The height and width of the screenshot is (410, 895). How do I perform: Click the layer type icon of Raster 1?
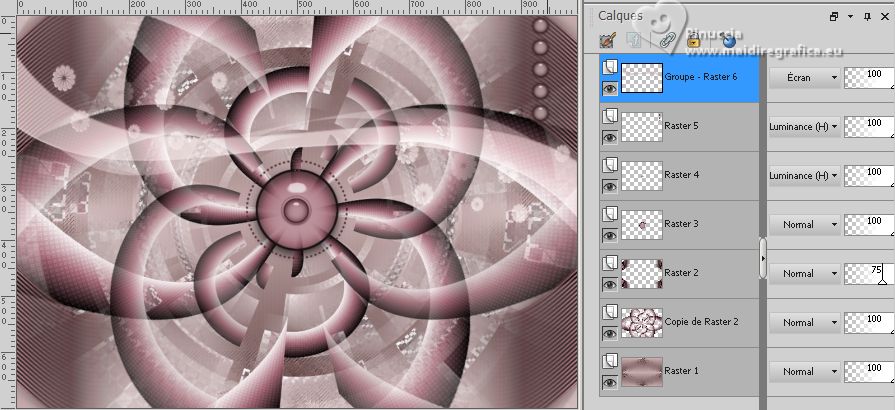610,362
